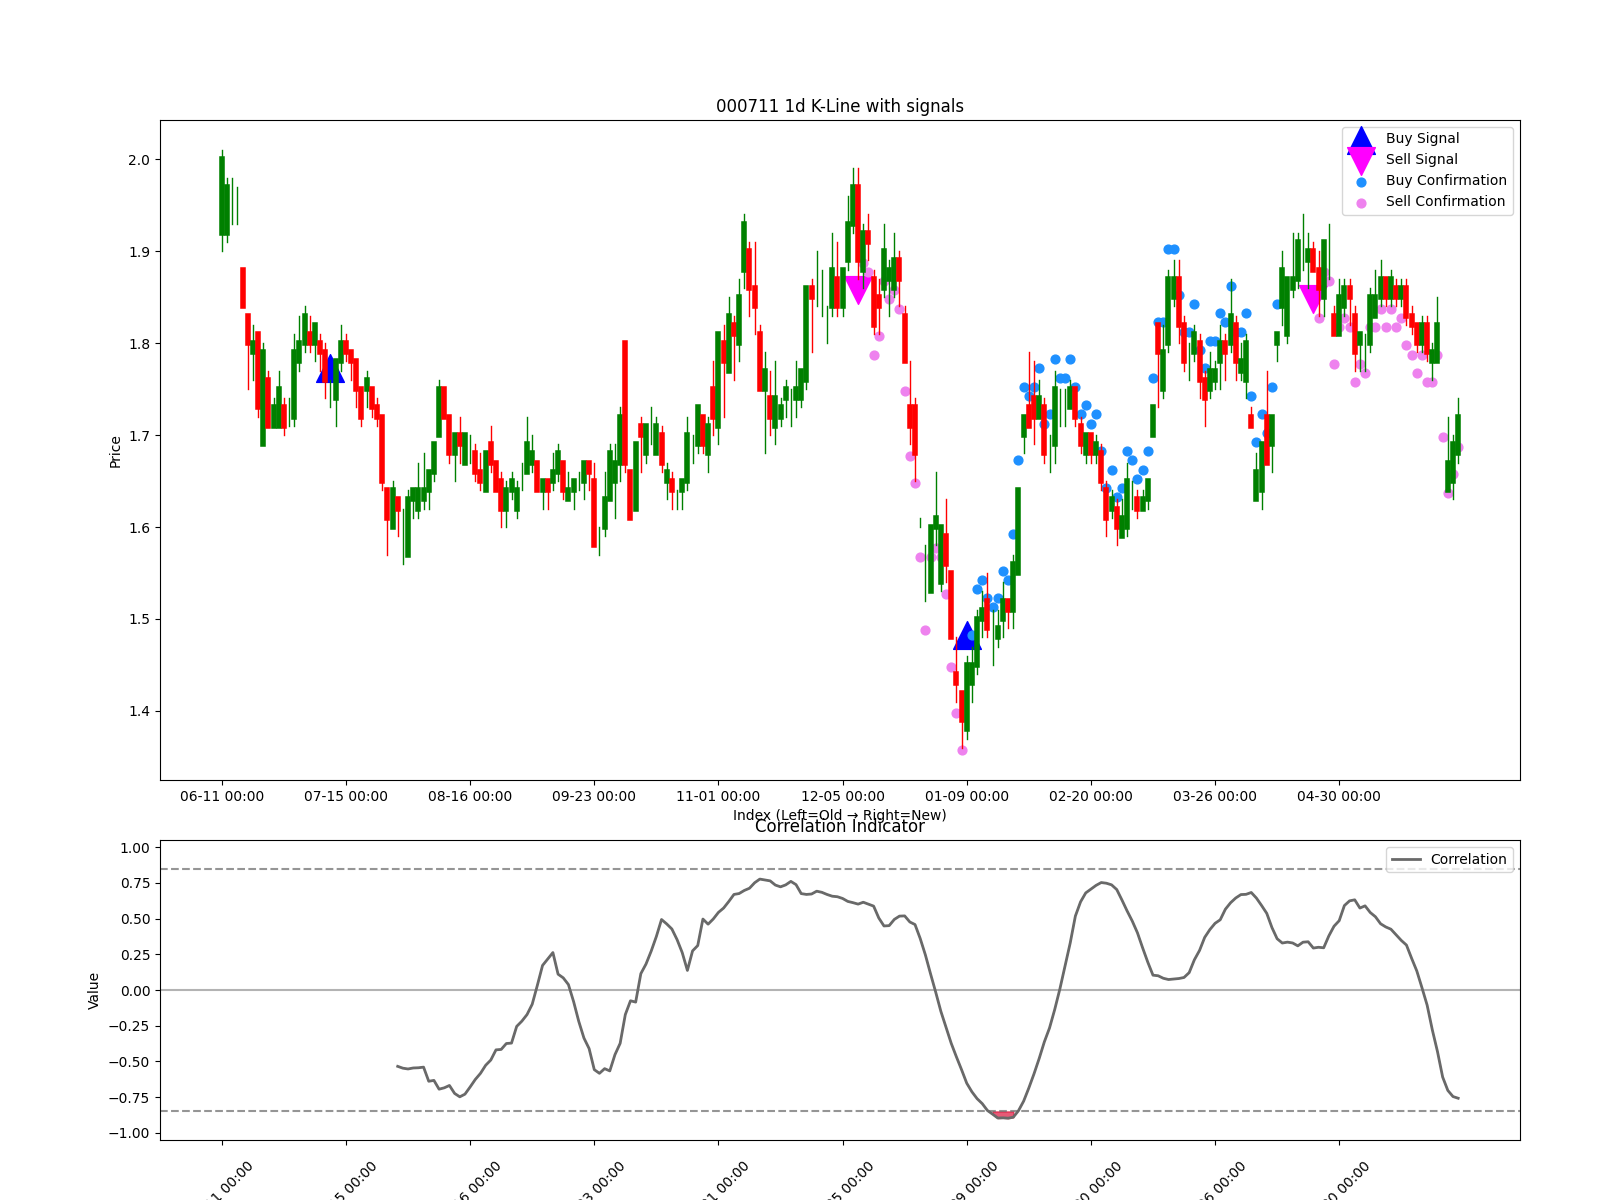Image resolution: width=1600 pixels, height=1200 pixels.
Task: Click the chart title "000711 1d K-Line with signals"
Action: point(840,106)
